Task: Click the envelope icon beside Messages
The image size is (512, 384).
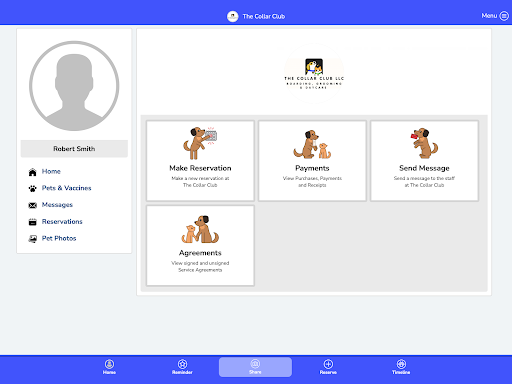Action: 32,205
